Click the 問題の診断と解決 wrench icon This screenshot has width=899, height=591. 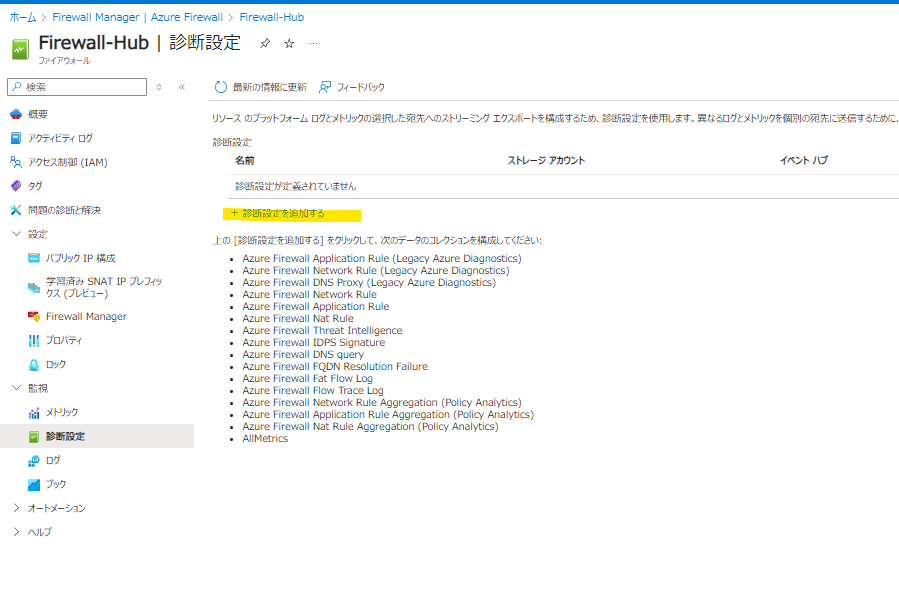pos(16,210)
